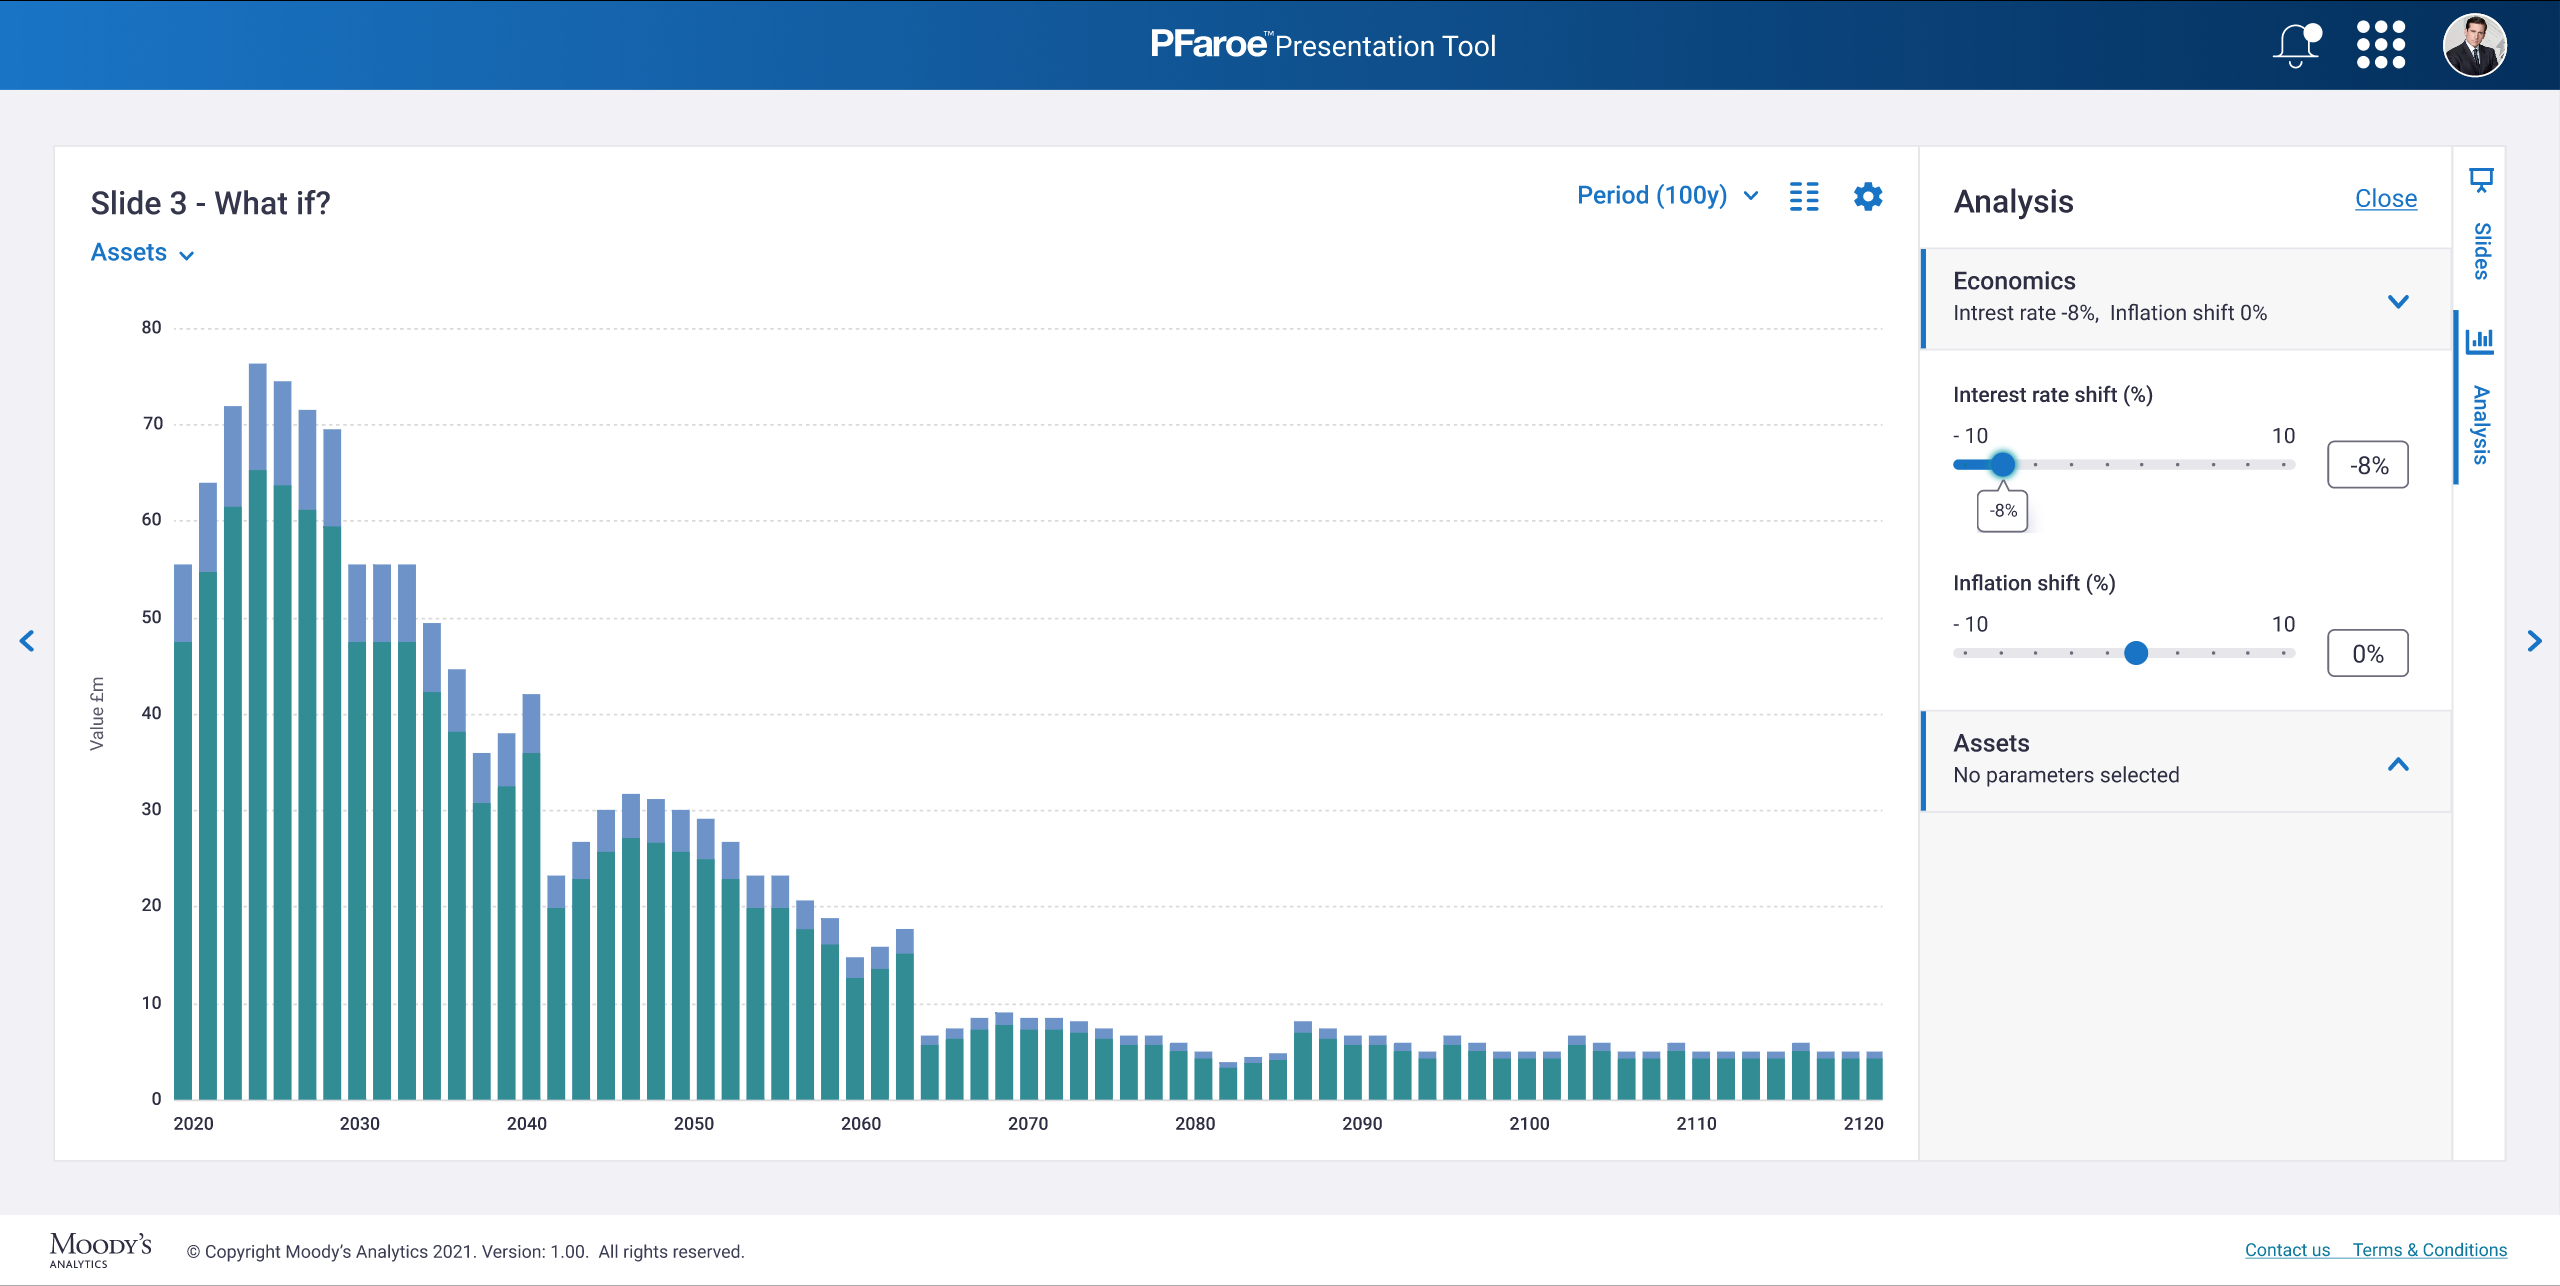2560x1286 pixels.
Task: Click the copyright version text
Action: 466,1252
